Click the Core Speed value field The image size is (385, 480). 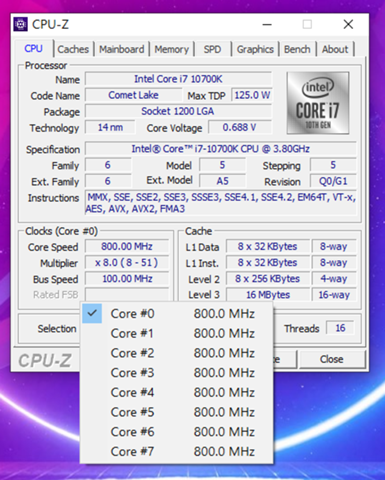(127, 247)
